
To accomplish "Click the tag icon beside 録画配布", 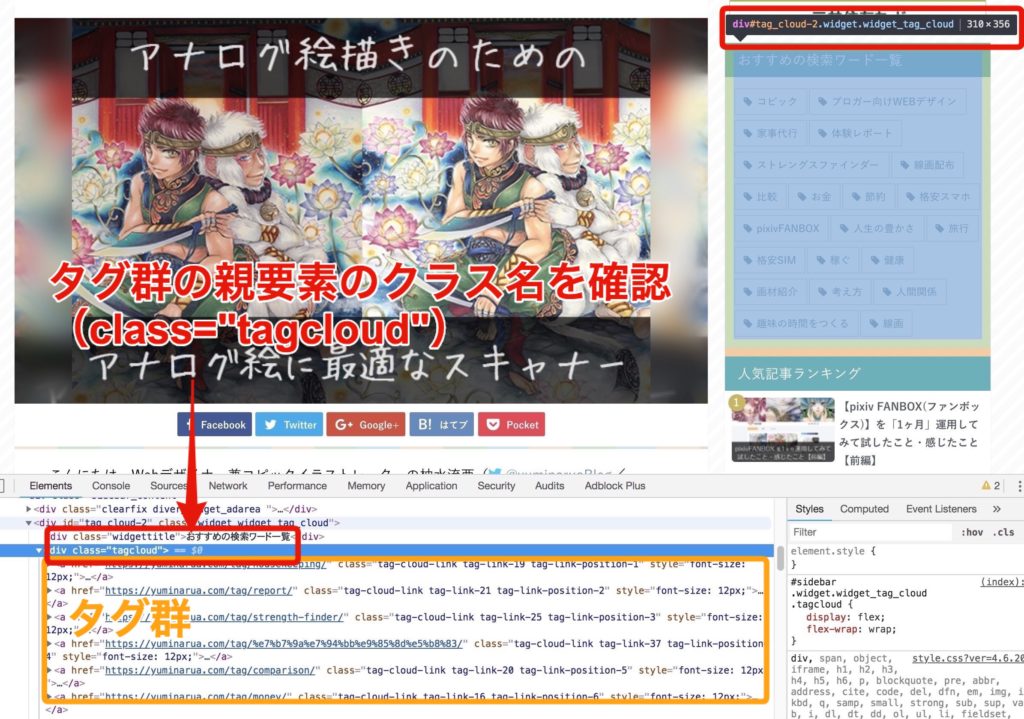I will [905, 164].
